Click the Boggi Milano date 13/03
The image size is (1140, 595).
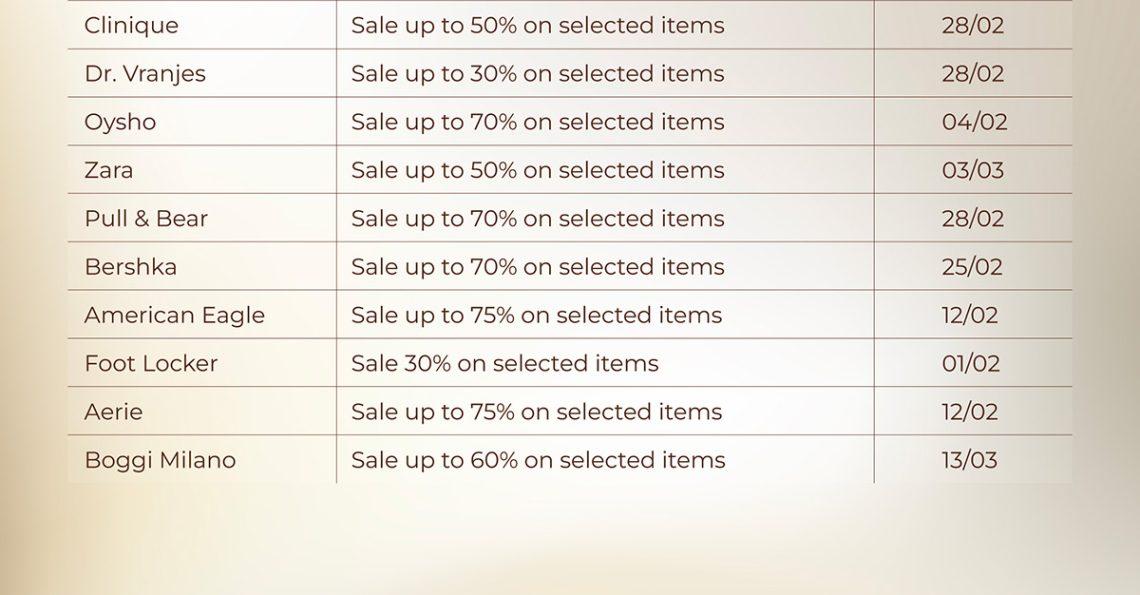(x=969, y=460)
